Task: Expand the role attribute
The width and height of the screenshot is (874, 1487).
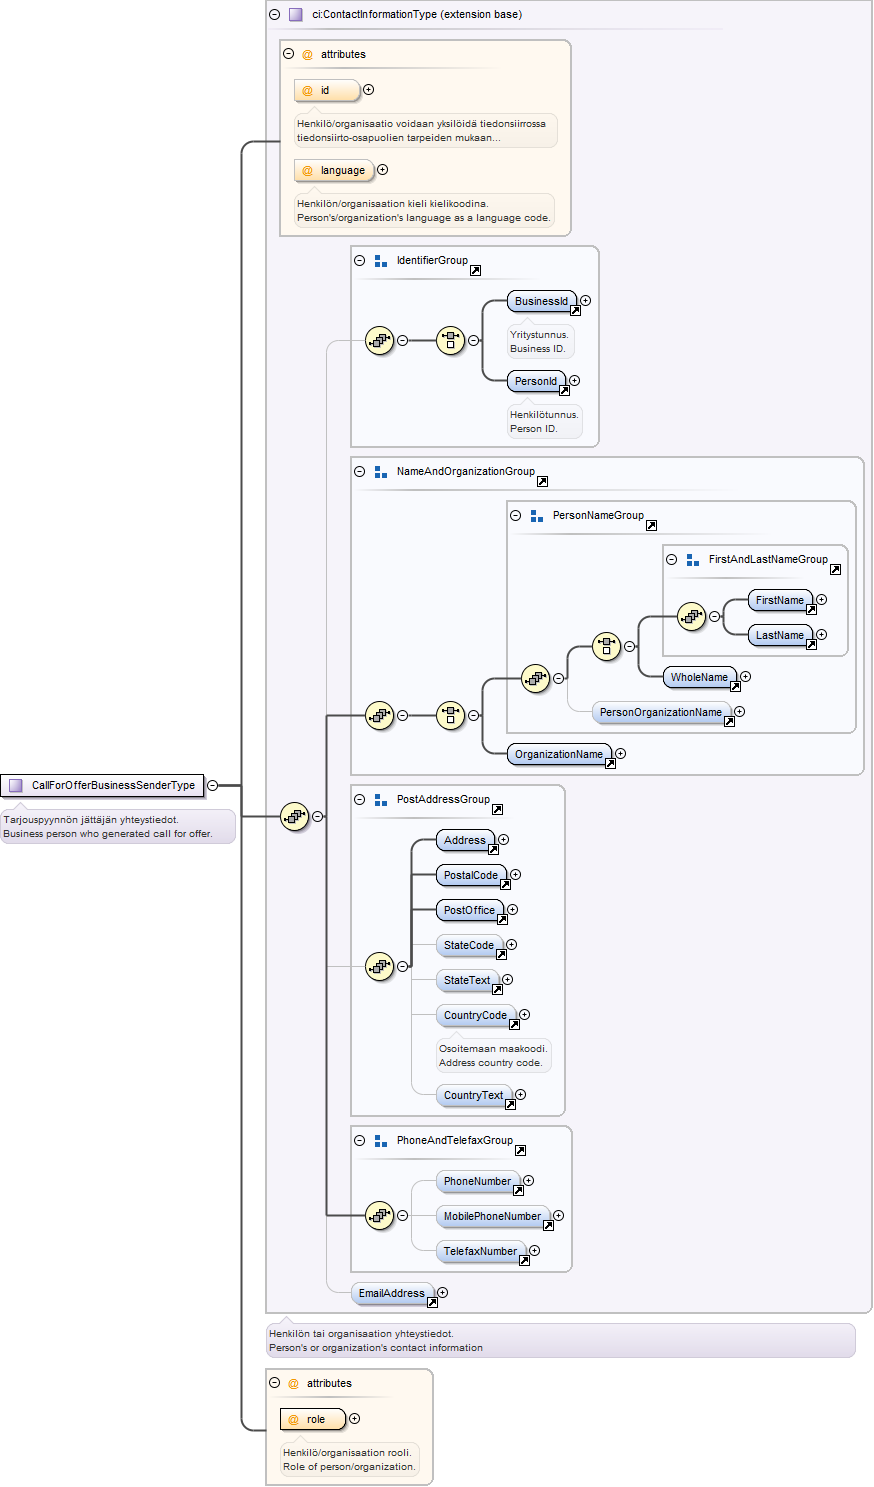Action: [x=355, y=1419]
